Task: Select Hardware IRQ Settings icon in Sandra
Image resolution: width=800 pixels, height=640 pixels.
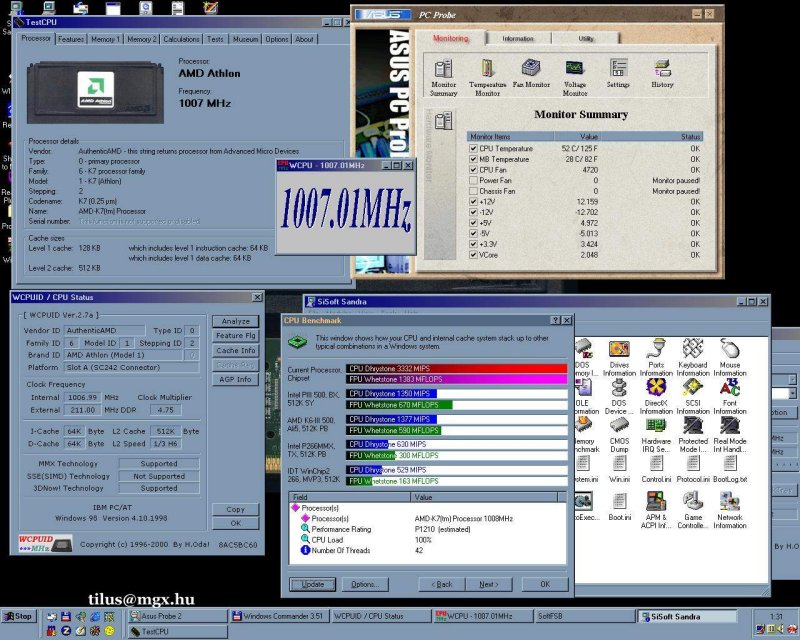Action: (656, 435)
